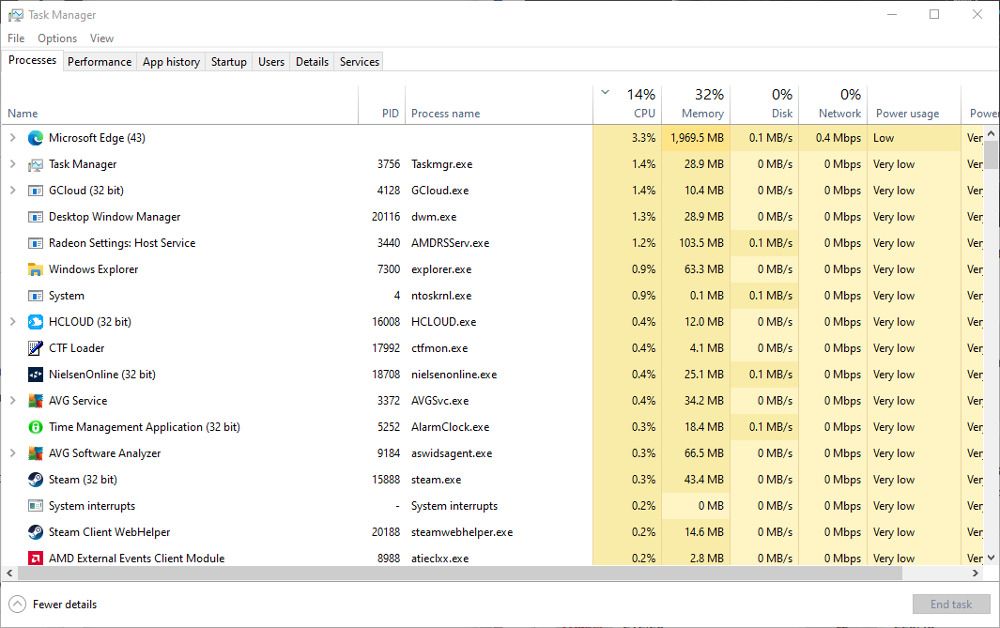Viewport: 1000px width, 628px height.
Task: Select the Steam (32 bit) icon
Action: point(35,480)
